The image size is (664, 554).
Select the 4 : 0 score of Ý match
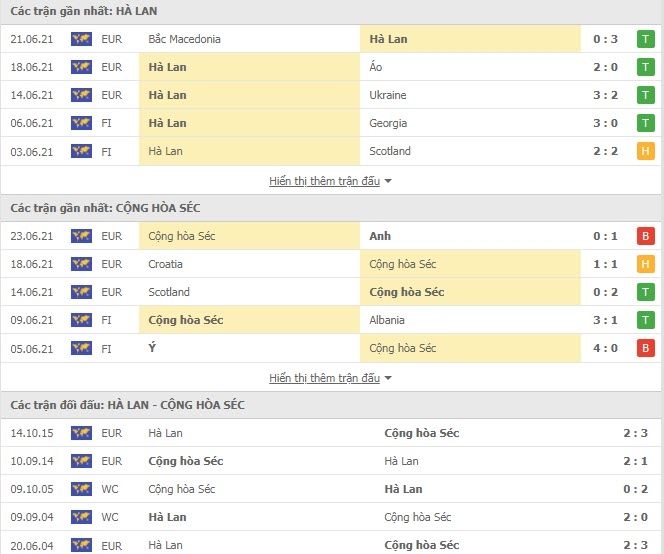(605, 348)
